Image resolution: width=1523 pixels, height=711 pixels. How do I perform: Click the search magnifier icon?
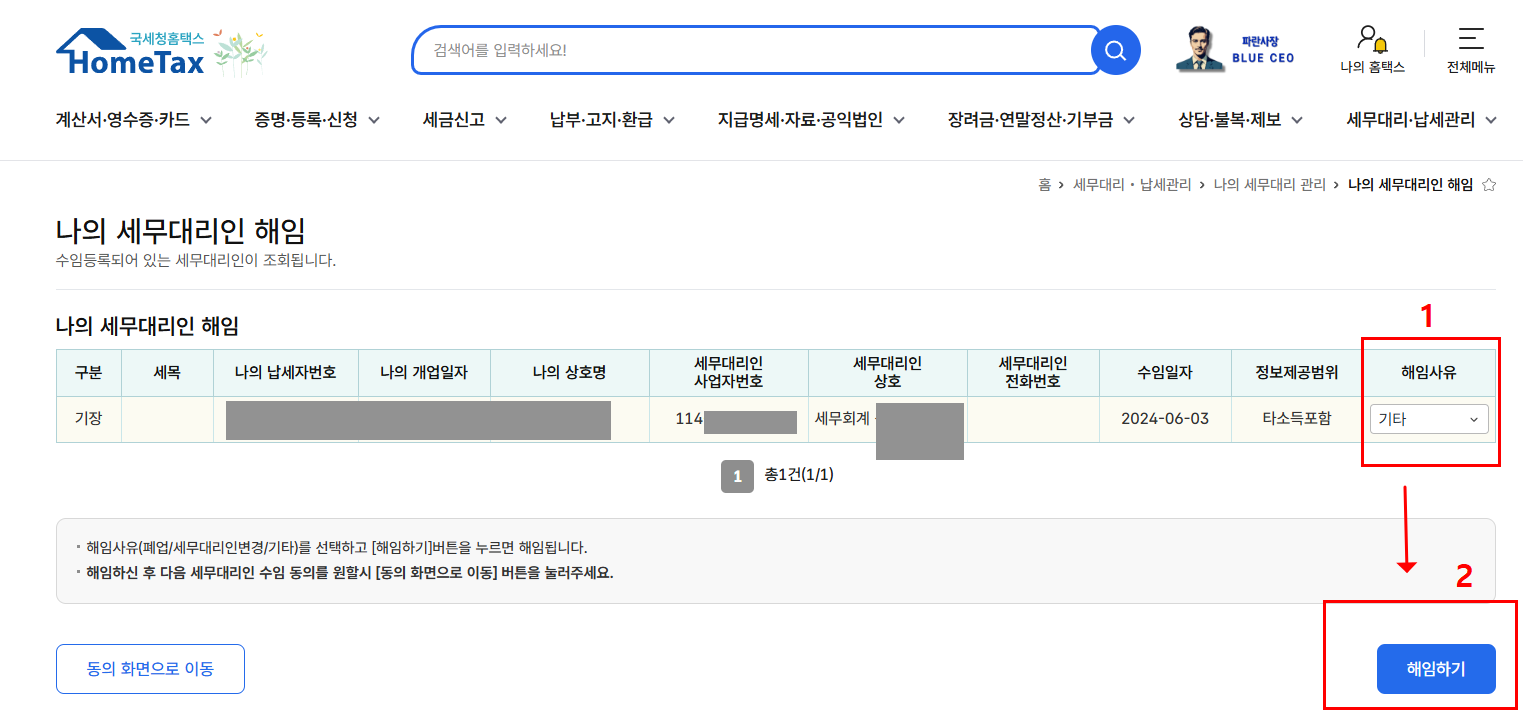(x=1114, y=50)
